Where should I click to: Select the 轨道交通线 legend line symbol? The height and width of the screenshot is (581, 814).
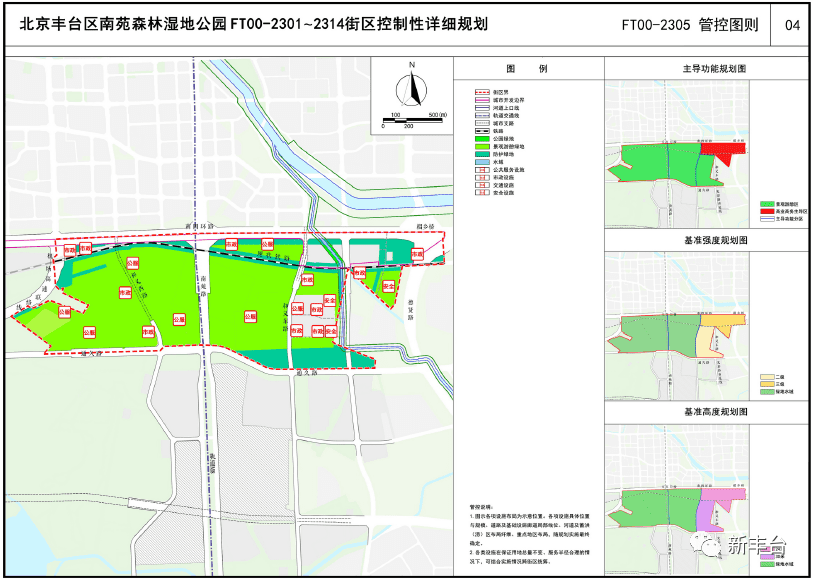483,116
